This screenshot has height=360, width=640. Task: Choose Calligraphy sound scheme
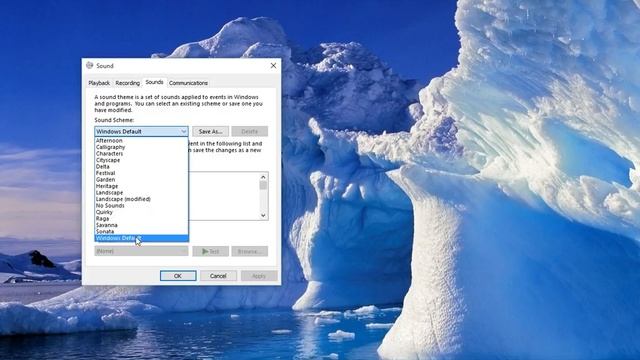tap(141, 147)
